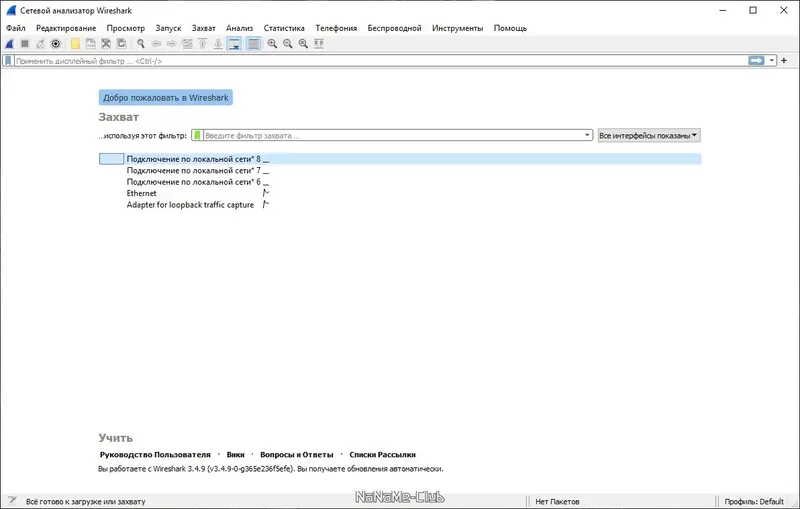
Task: Open the Просмотр menu
Action: coord(126,28)
